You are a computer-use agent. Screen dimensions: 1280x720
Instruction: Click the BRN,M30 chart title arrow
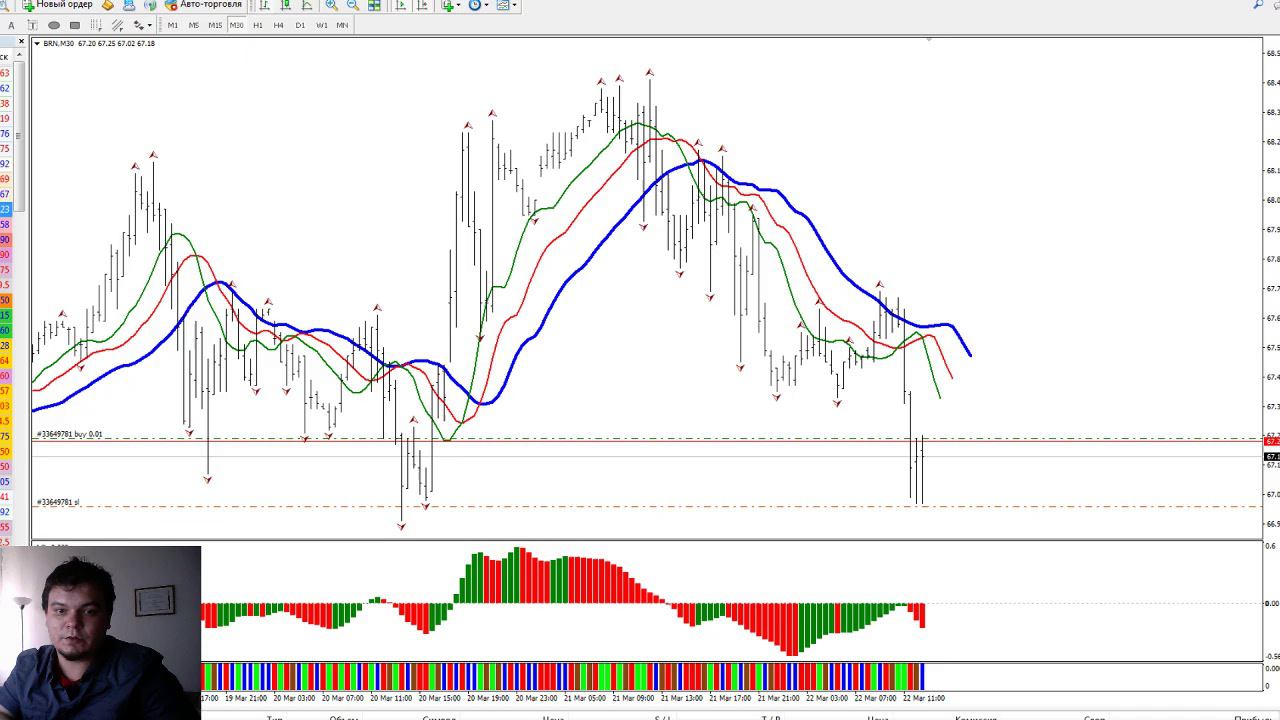coord(37,43)
